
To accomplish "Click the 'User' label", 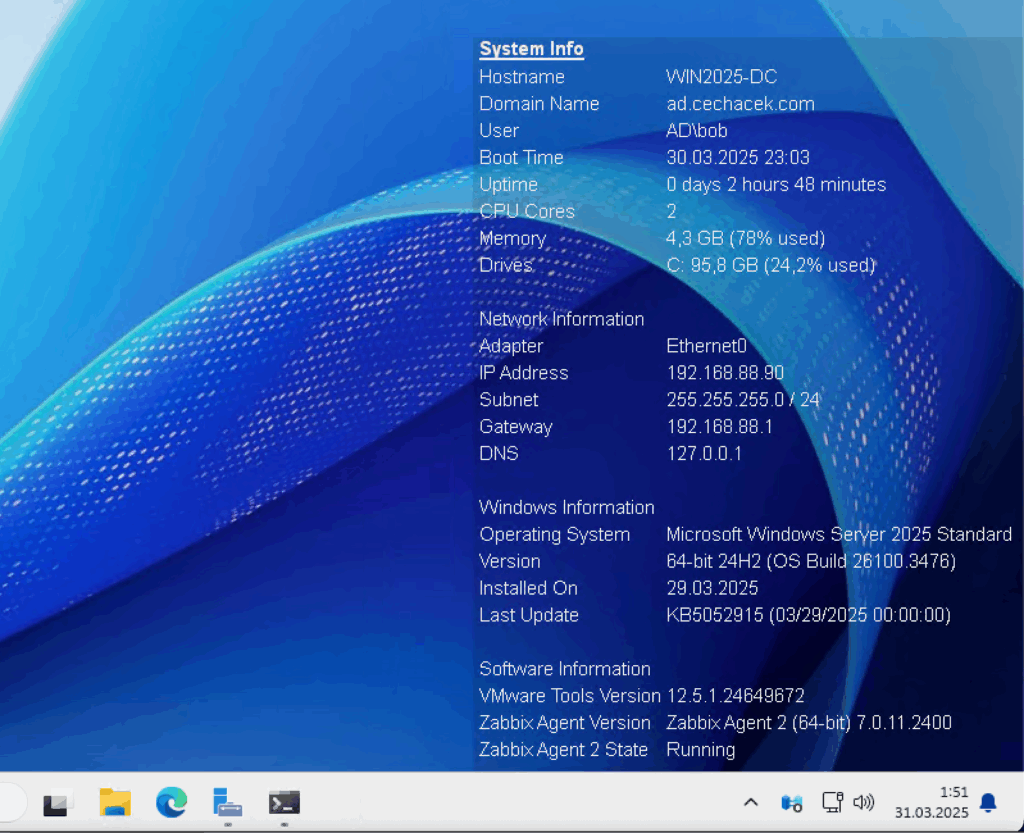I will [499, 131].
